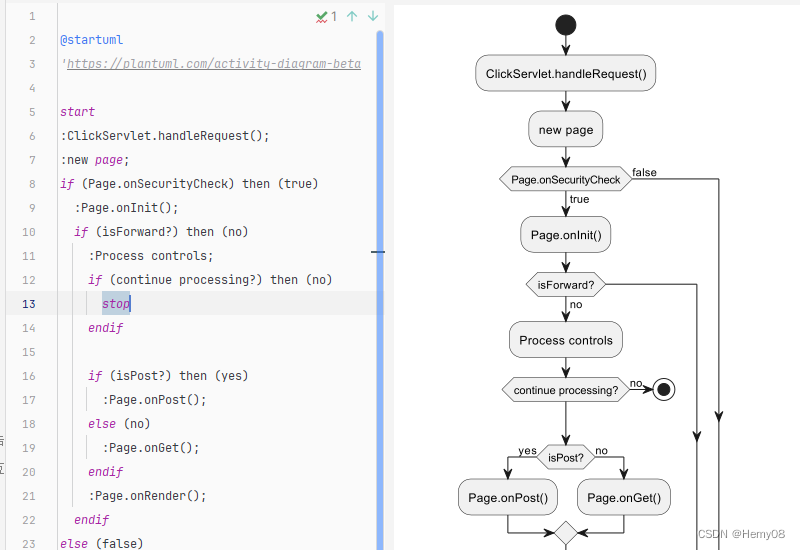Screen dimensions: 800x550
Task: Click 'if (isPost?) then (yes)' line
Action: click(x=168, y=376)
